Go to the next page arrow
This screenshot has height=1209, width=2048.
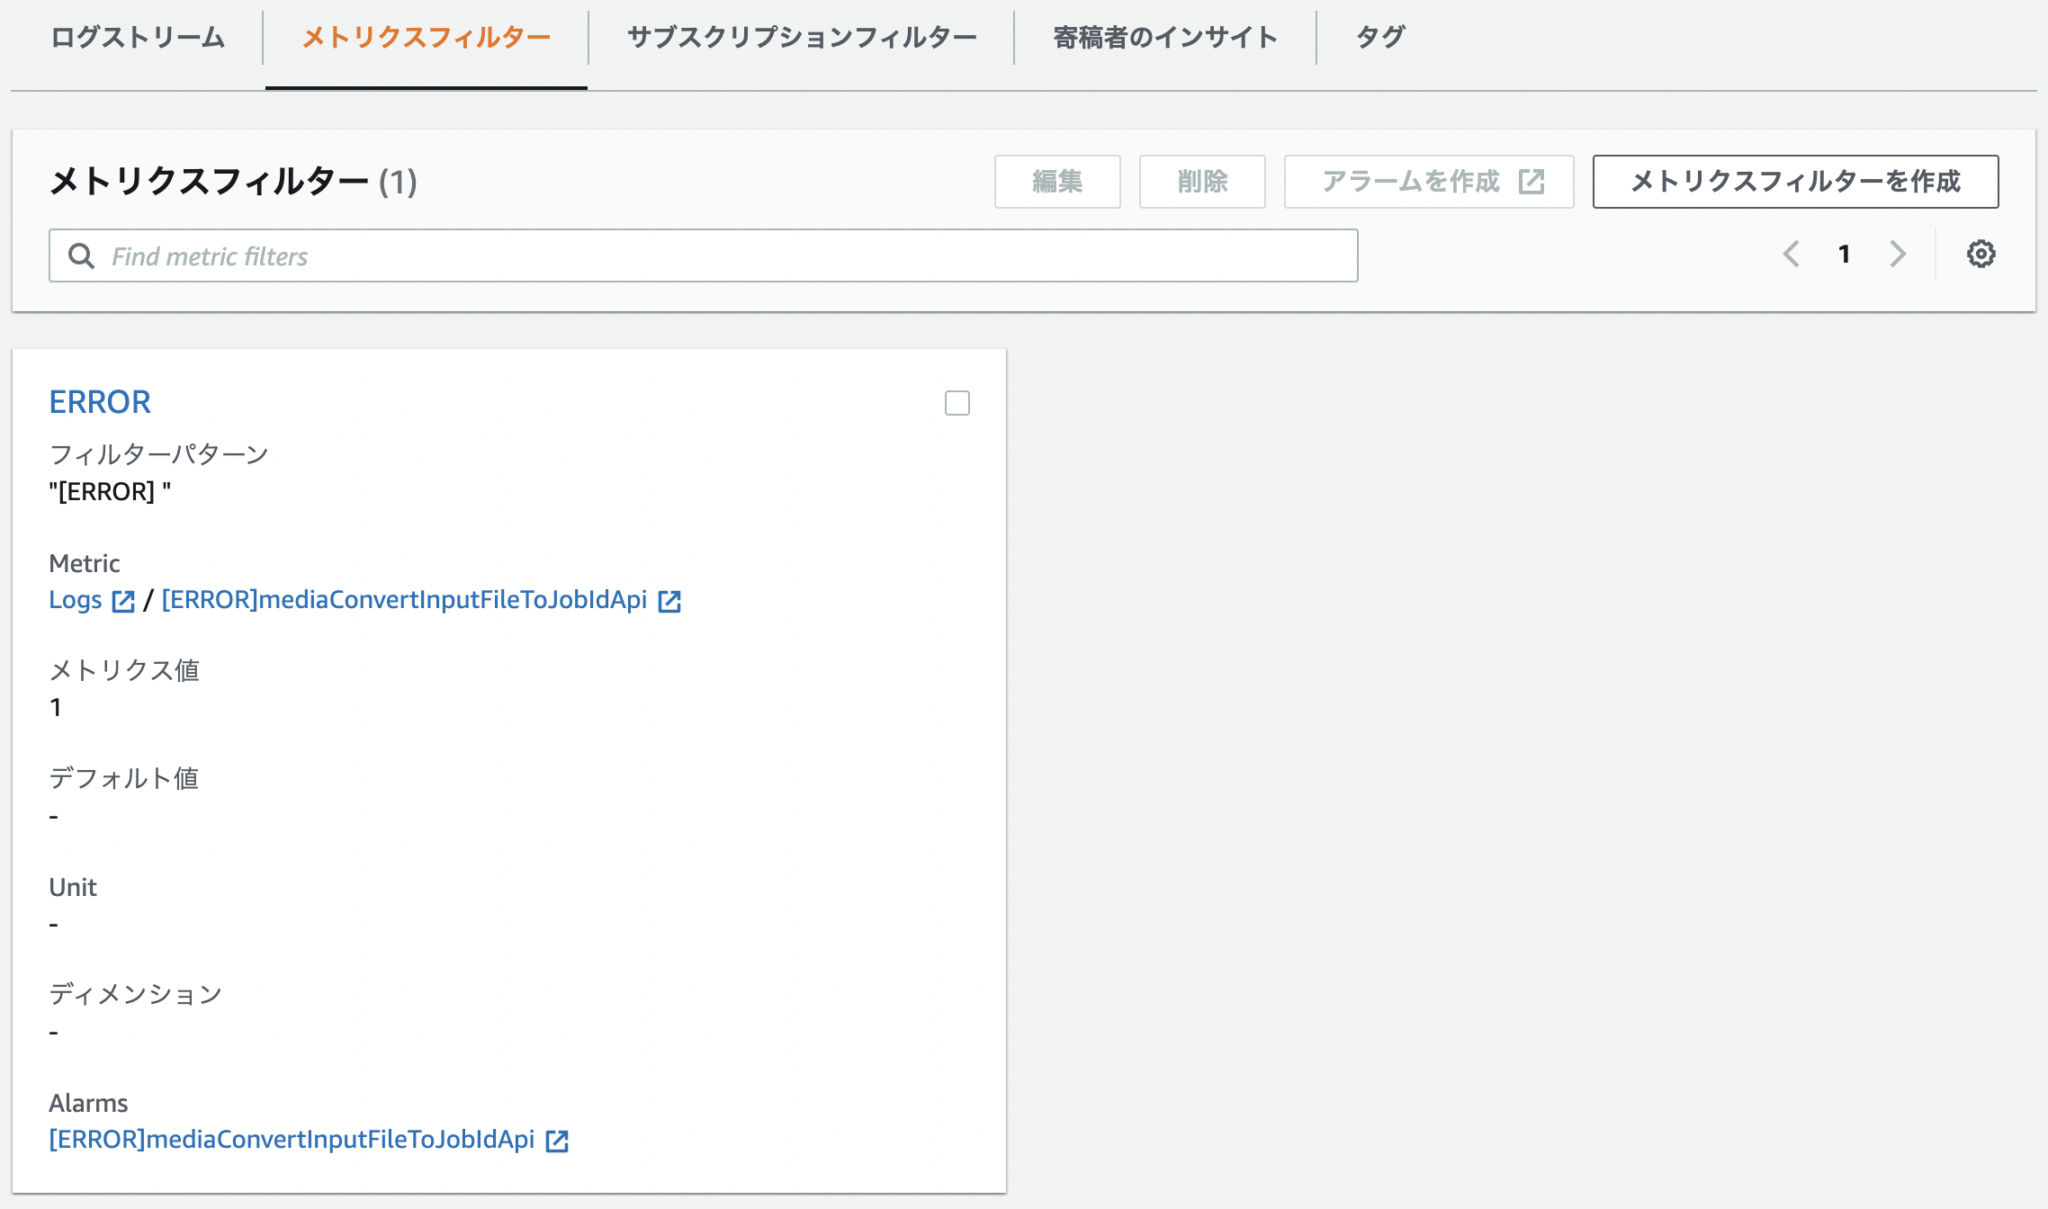(x=1897, y=254)
